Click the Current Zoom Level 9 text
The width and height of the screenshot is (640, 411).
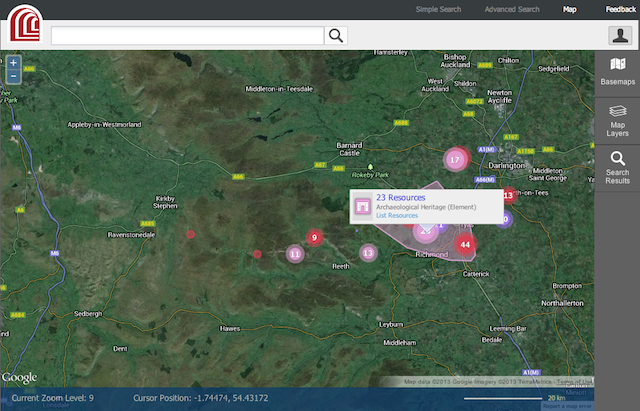(x=52, y=398)
